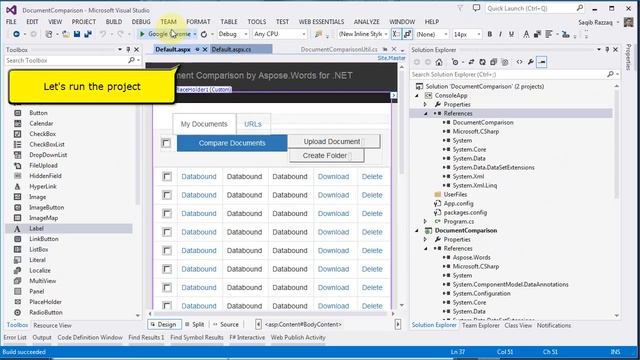Open the BUILD menu
Image resolution: width=640 pixels, height=360 pixels.
(x=114, y=22)
